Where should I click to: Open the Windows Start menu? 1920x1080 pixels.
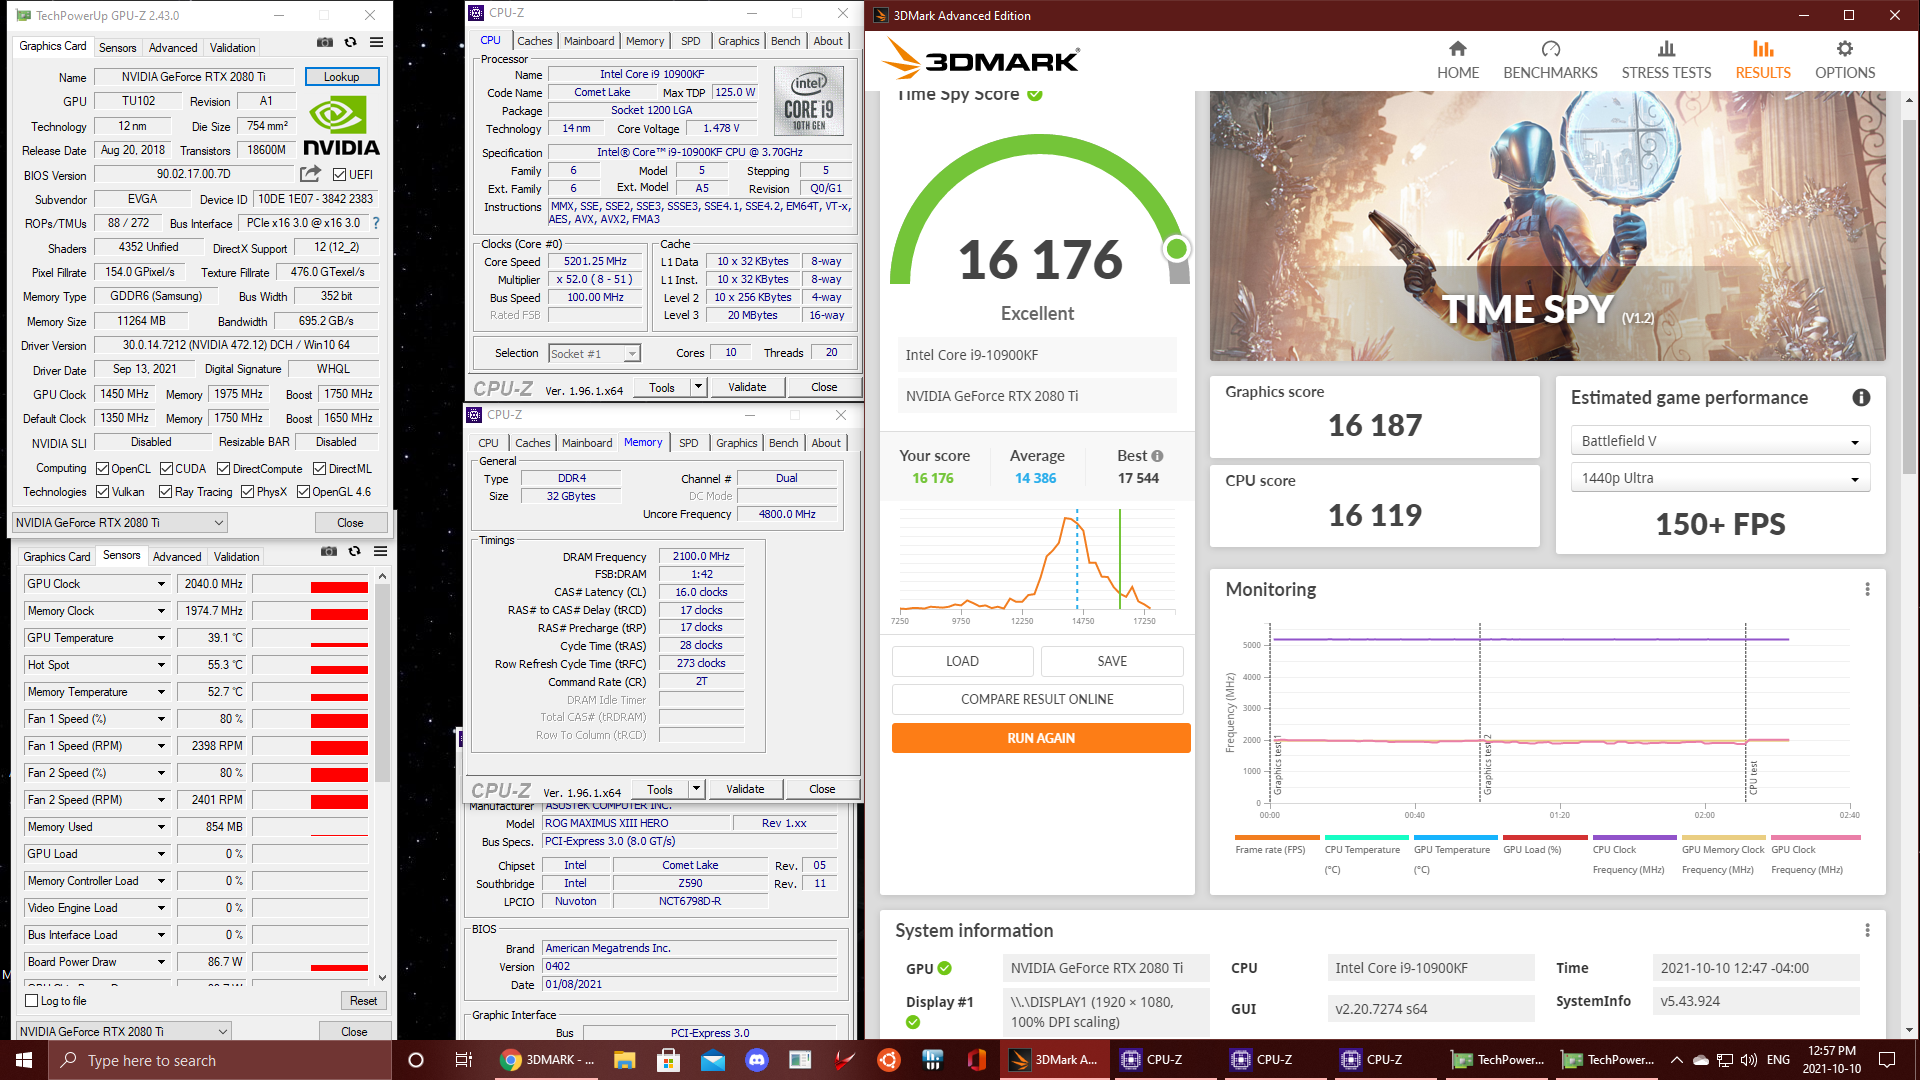24,1060
